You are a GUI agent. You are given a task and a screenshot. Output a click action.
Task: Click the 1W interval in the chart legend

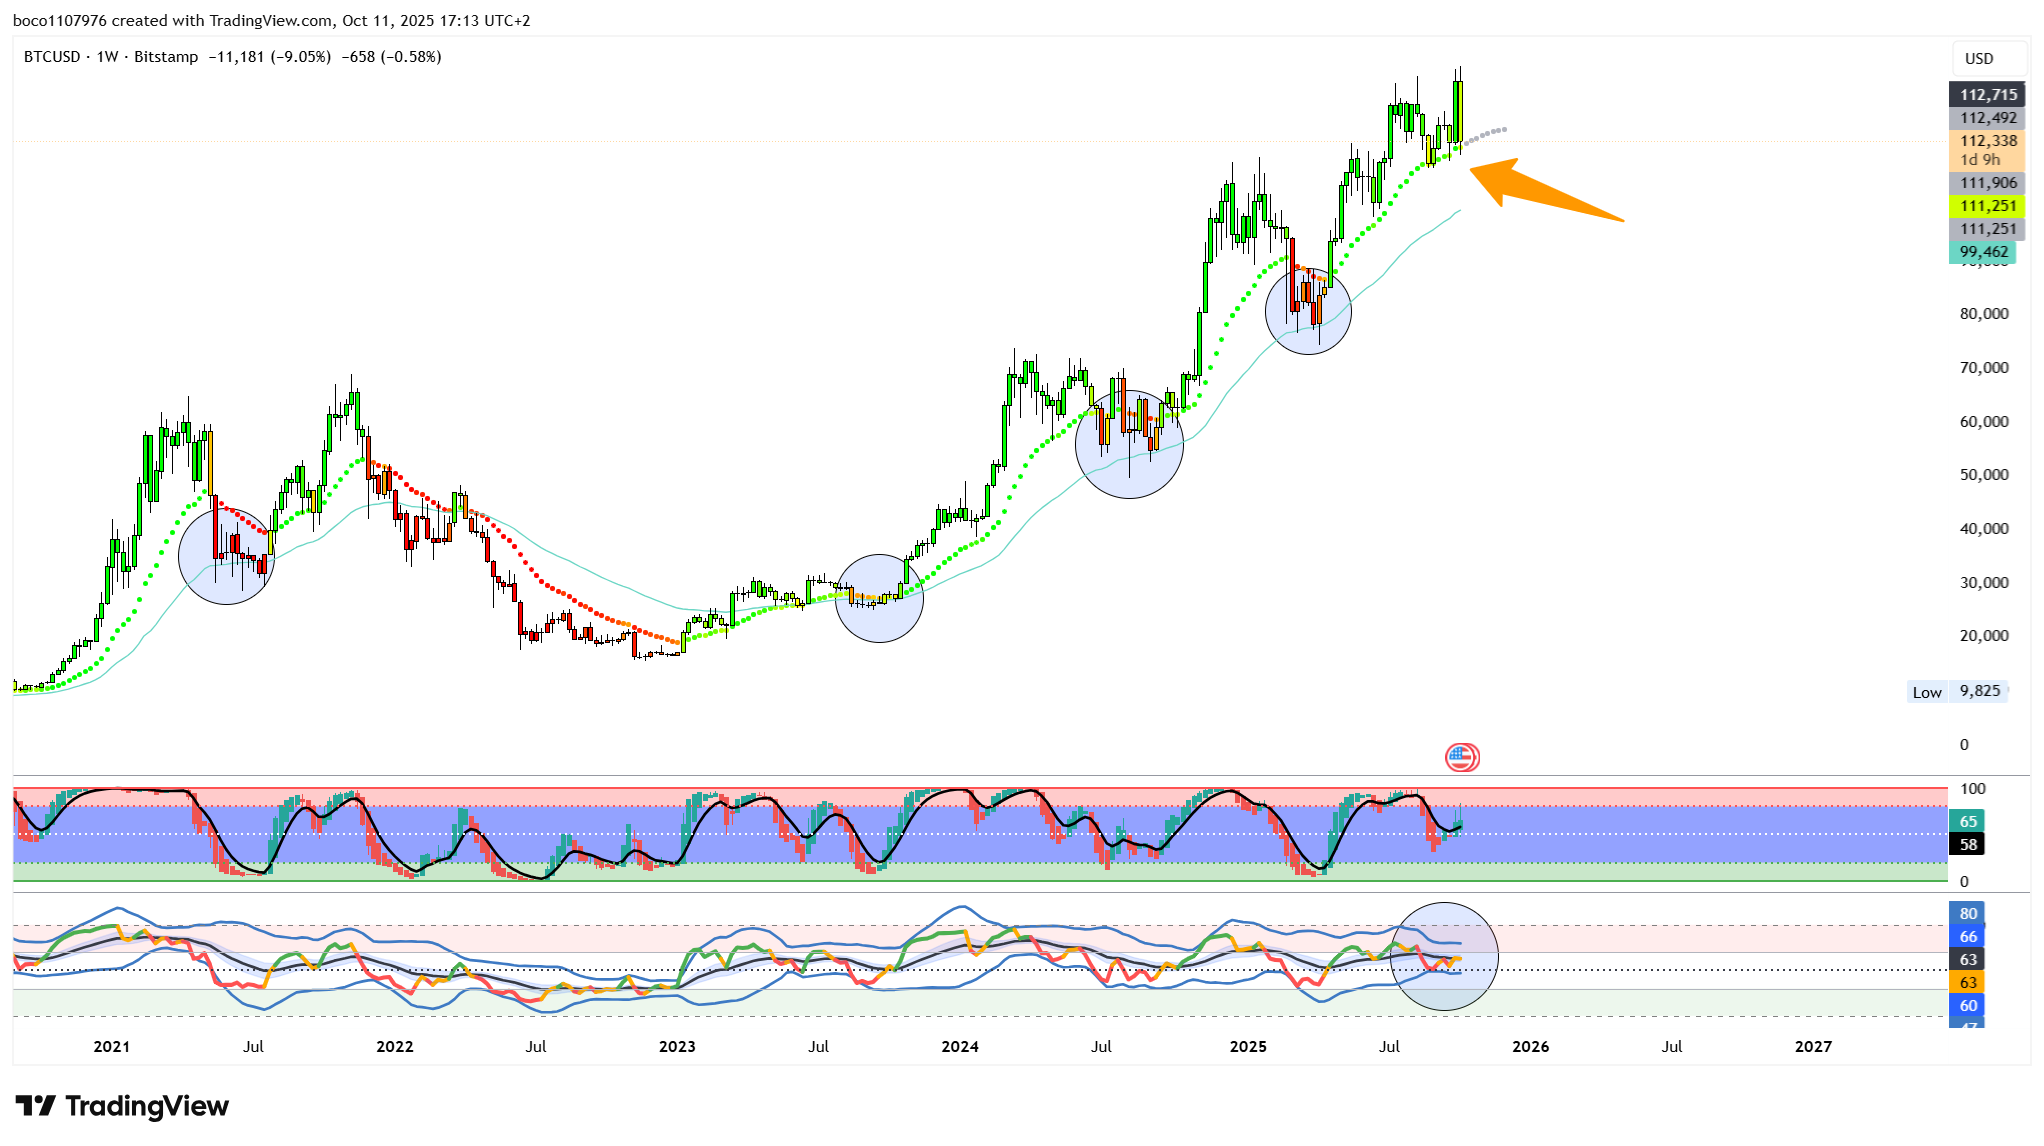point(107,57)
